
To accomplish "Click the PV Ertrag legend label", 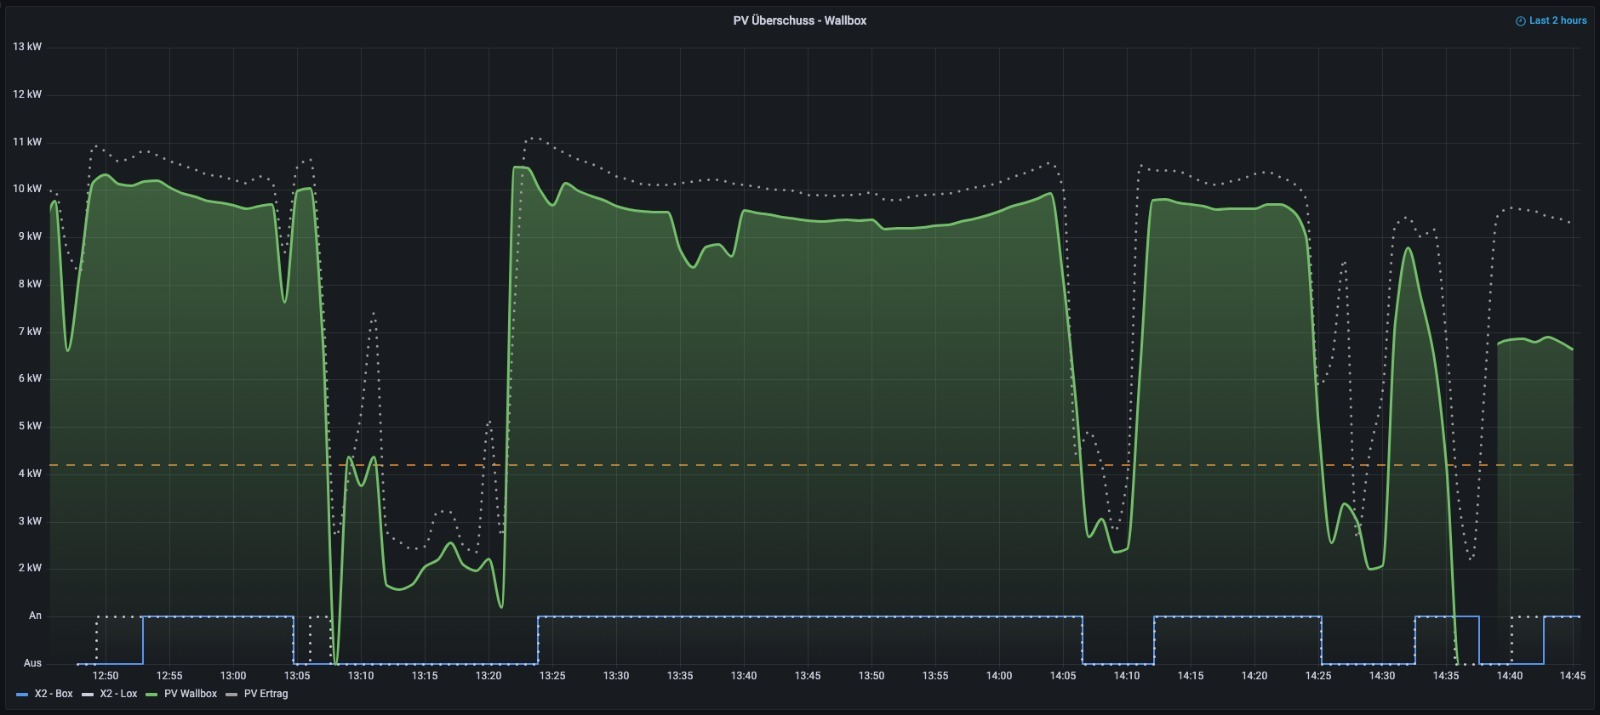I will pos(266,694).
